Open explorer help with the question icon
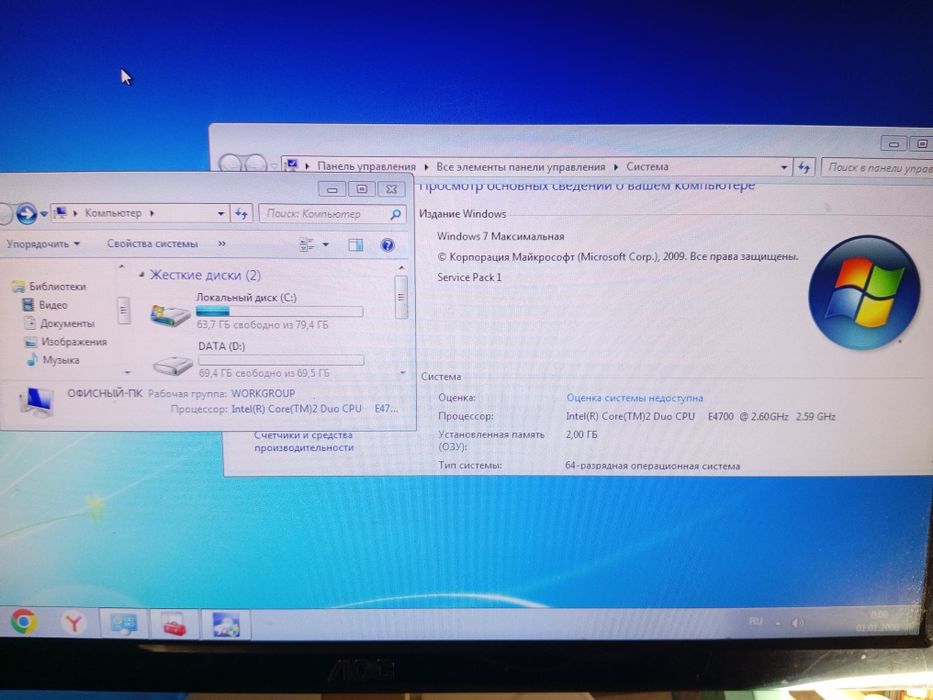The height and width of the screenshot is (700, 933). coord(387,245)
